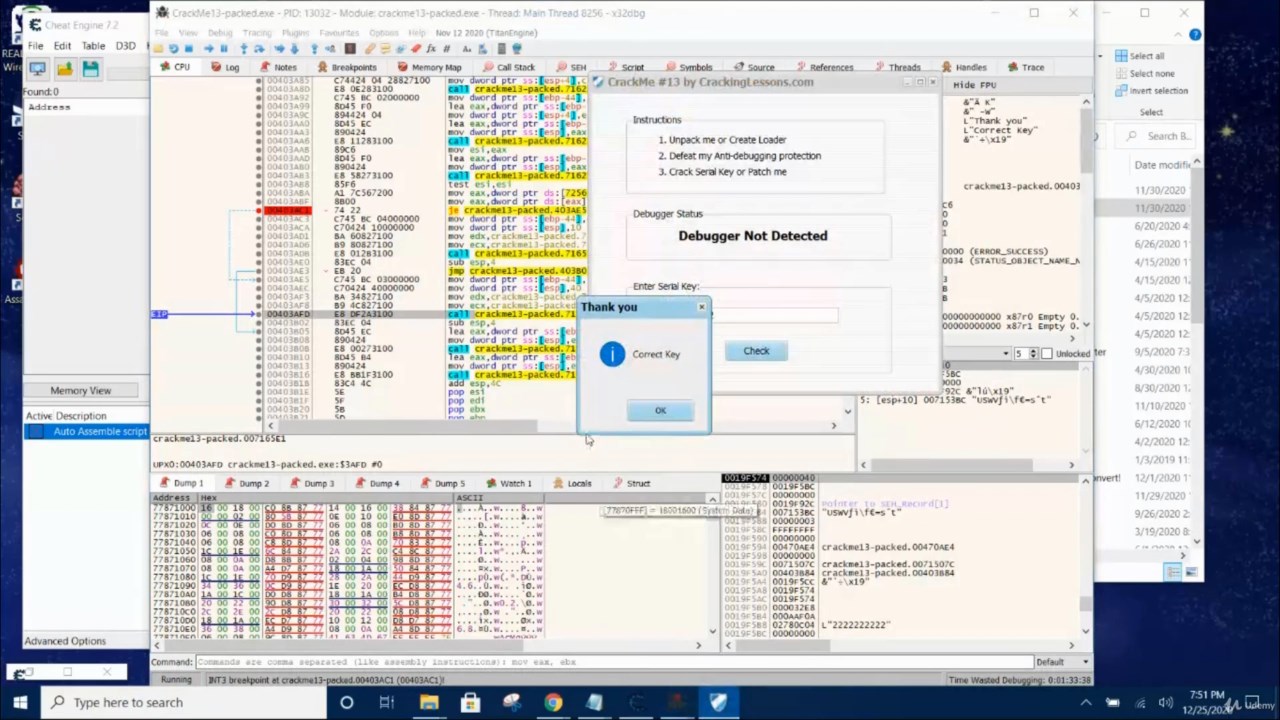Image resolution: width=1280 pixels, height=720 pixels.
Task: Expand the calling convention dropdown left of 5
Action: point(1005,354)
